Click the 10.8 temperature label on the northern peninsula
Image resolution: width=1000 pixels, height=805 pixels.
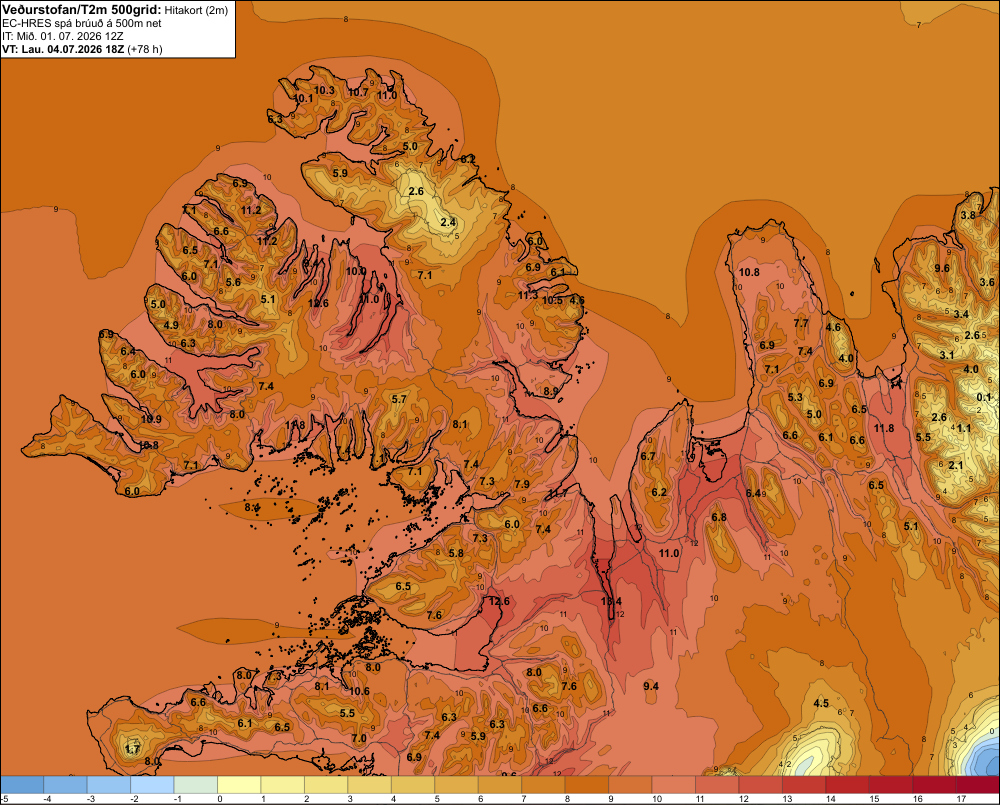click(x=749, y=272)
